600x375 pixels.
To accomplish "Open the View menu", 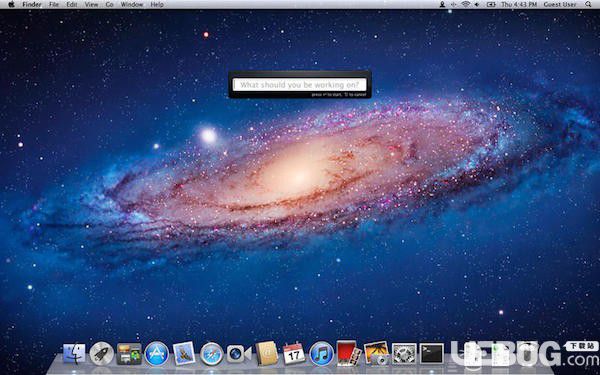I will [x=91, y=4].
